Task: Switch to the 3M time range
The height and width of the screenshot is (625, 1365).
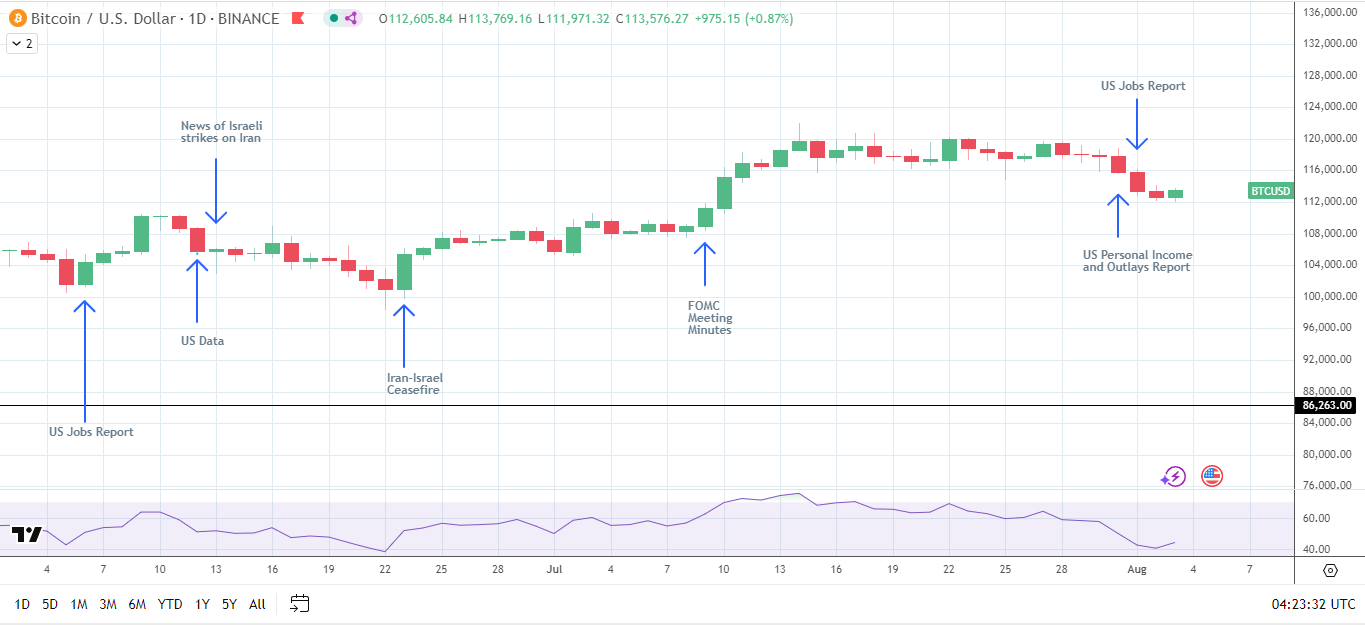Action: click(108, 604)
